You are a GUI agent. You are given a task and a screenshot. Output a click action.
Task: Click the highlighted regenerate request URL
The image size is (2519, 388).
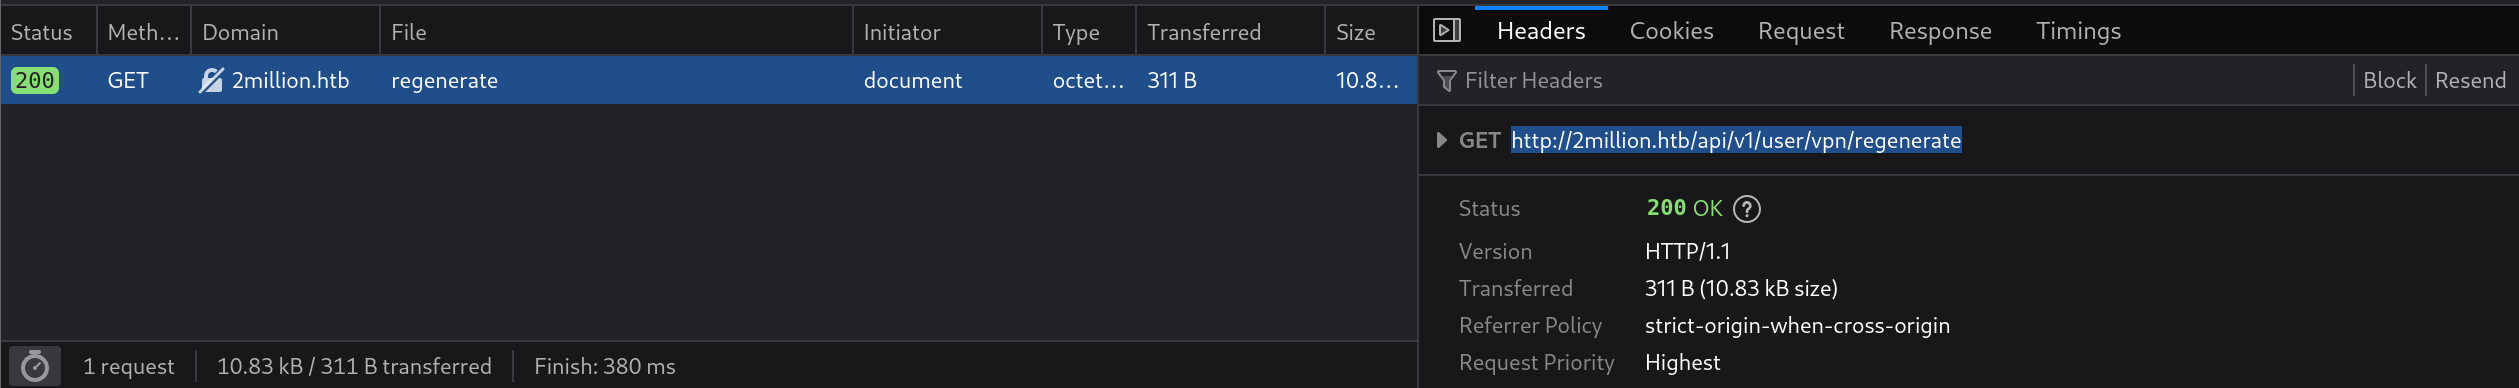pos(1735,140)
